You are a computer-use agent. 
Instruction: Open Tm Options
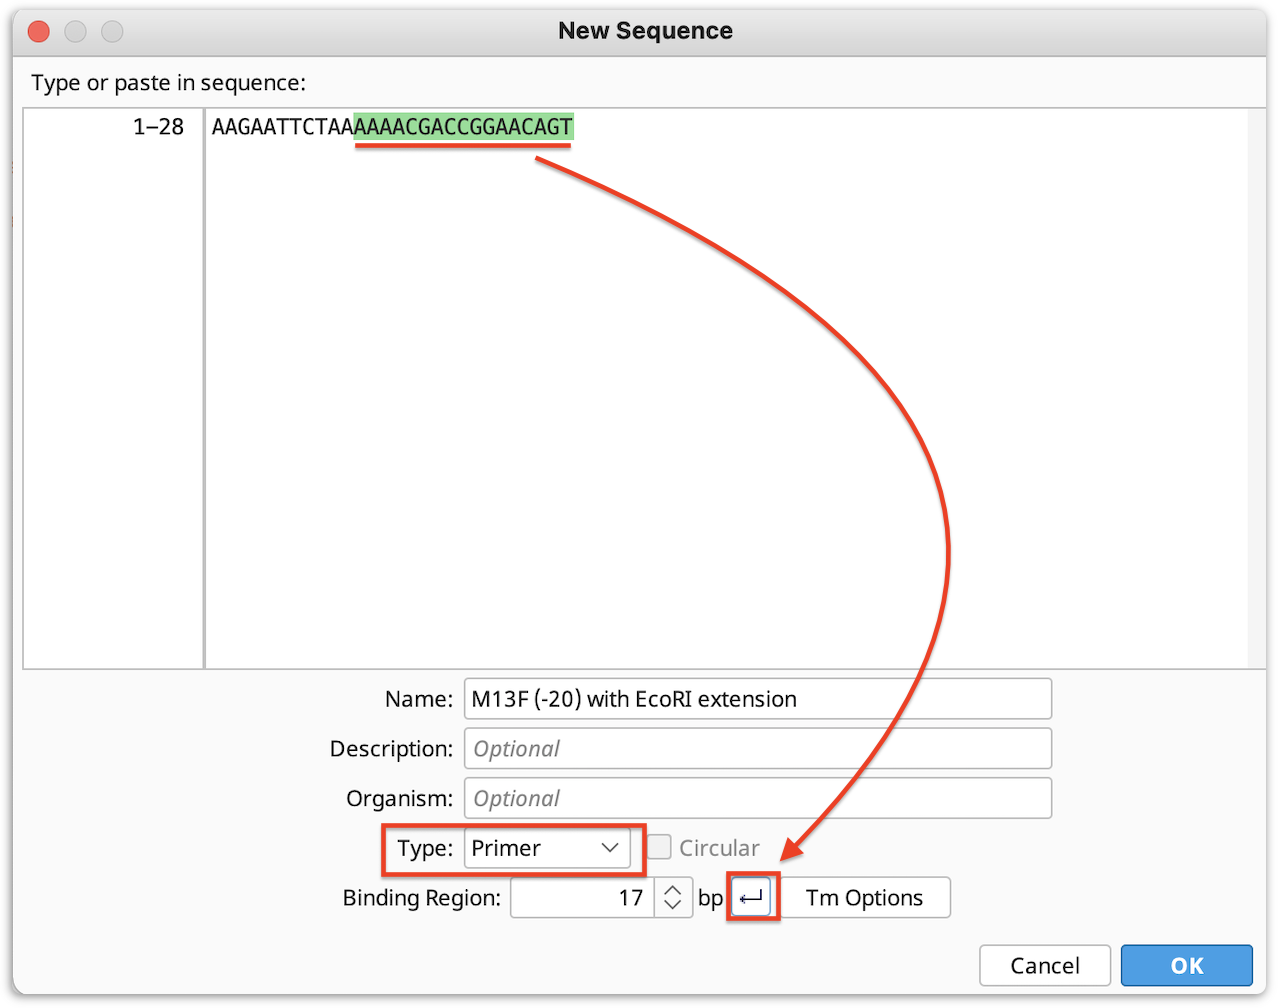click(x=864, y=898)
